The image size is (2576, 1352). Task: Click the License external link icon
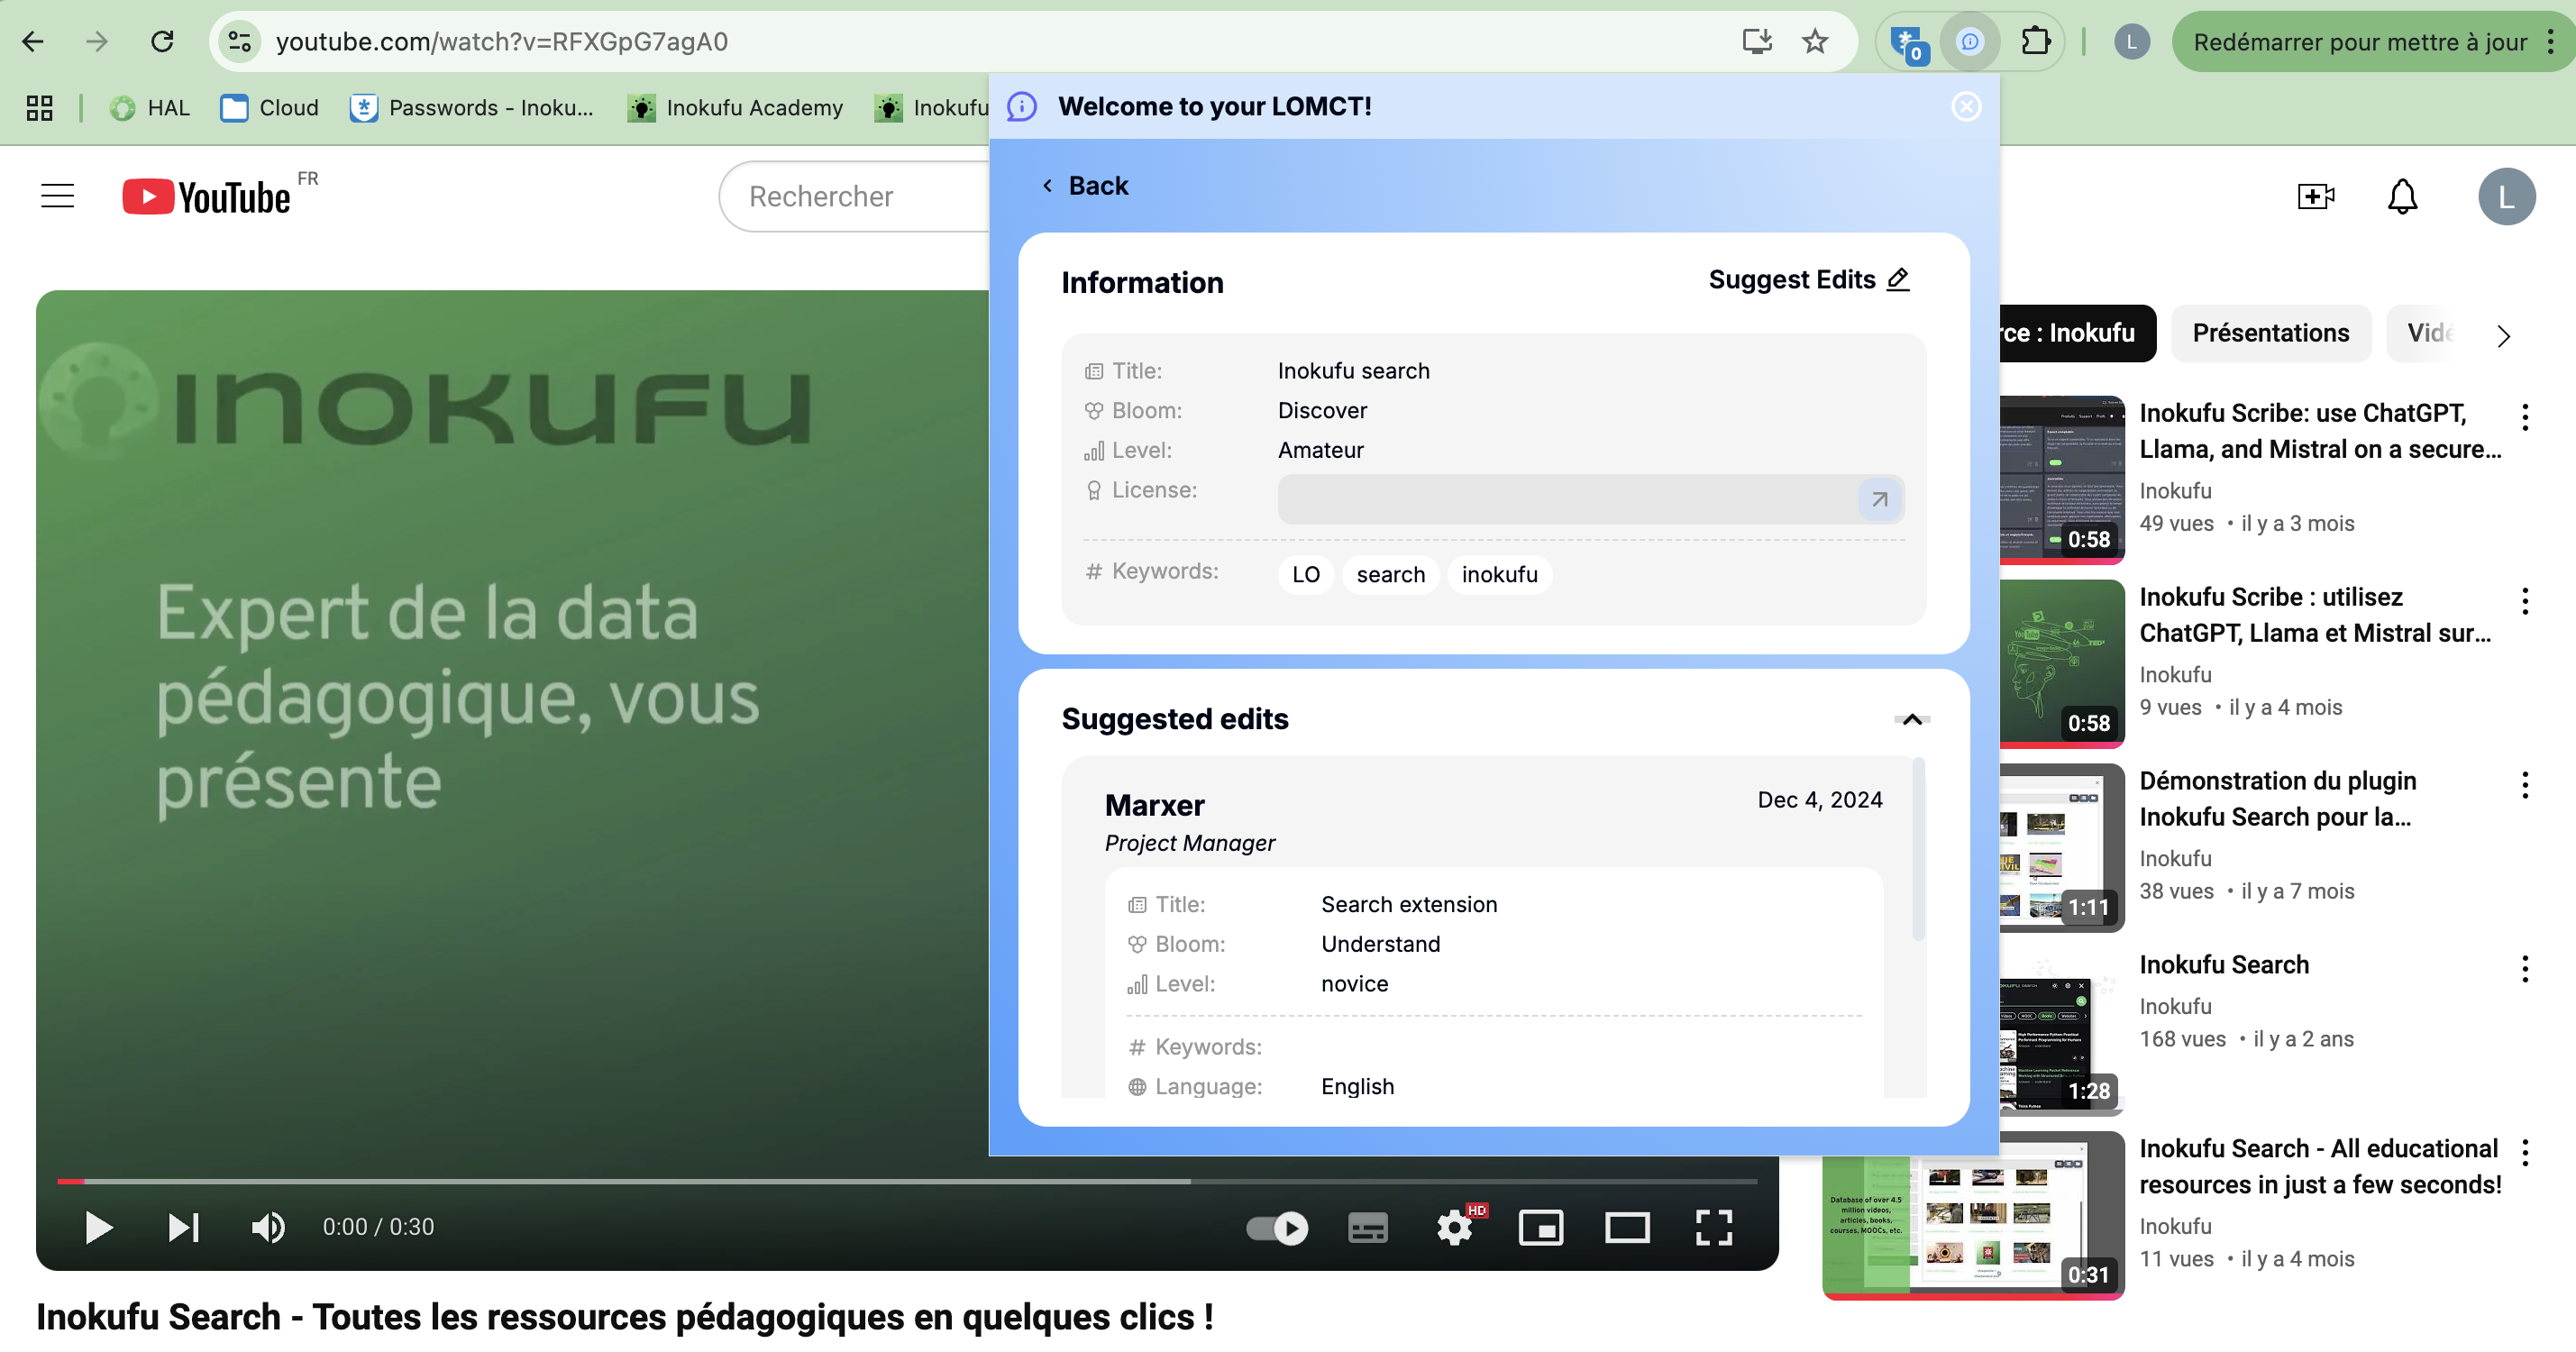(x=1879, y=499)
